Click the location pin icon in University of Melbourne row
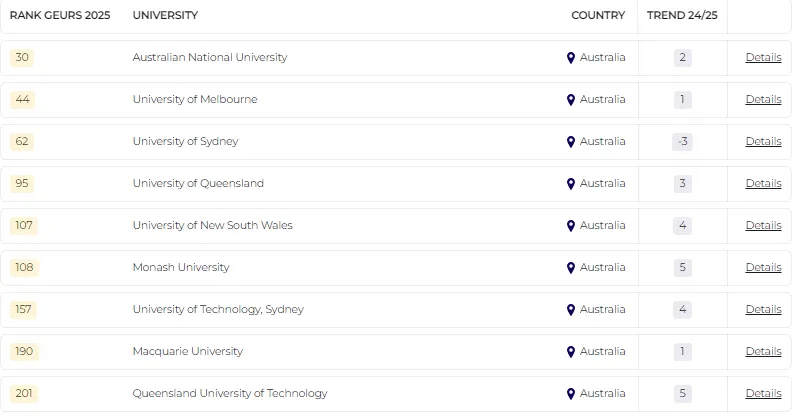Viewport: 795px width, 417px height. [571, 100]
